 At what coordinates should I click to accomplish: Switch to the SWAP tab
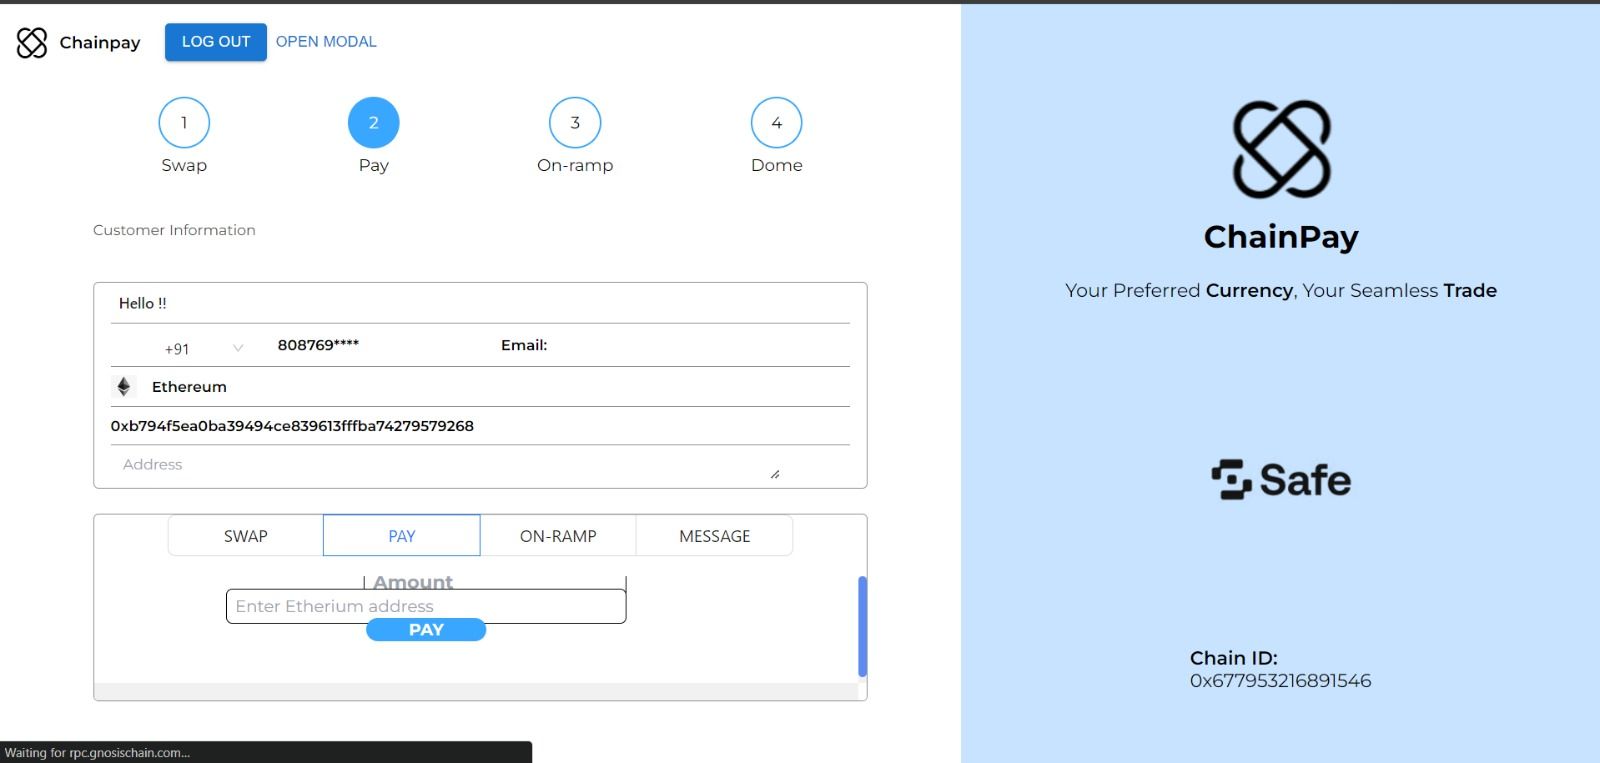246,536
